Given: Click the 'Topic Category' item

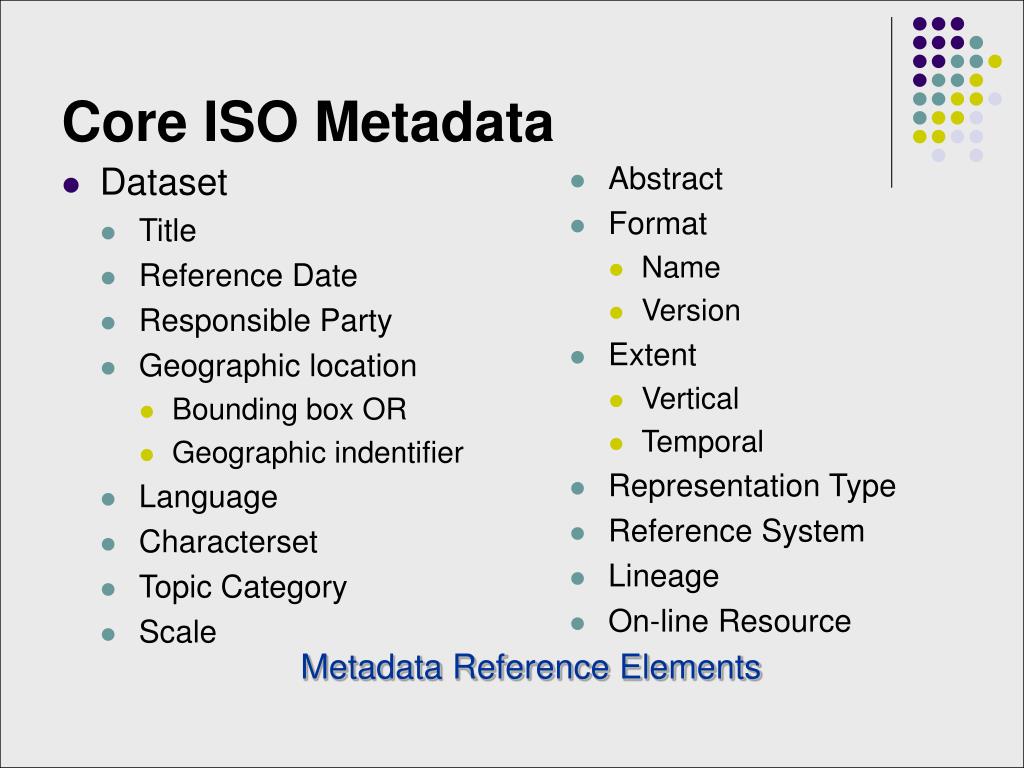Looking at the screenshot, I should coord(243,588).
